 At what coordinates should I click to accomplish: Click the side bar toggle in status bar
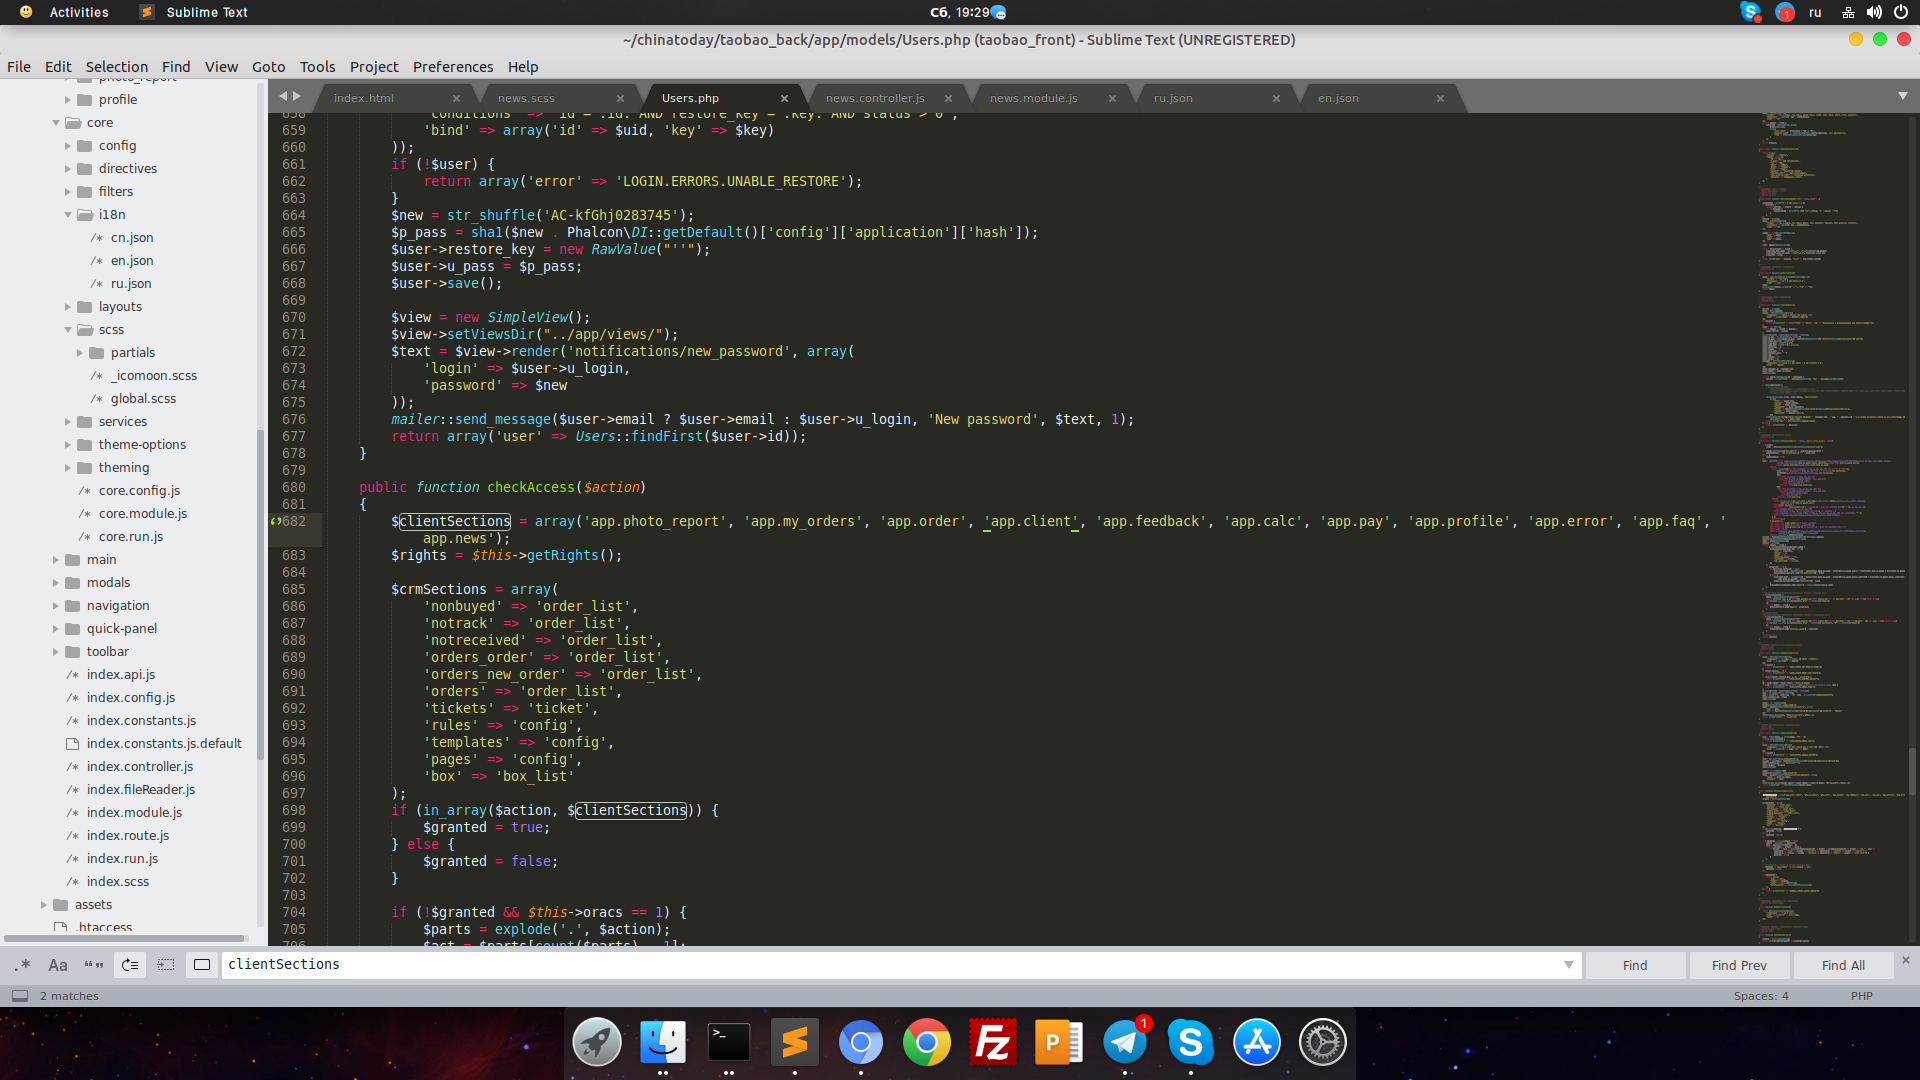point(20,996)
